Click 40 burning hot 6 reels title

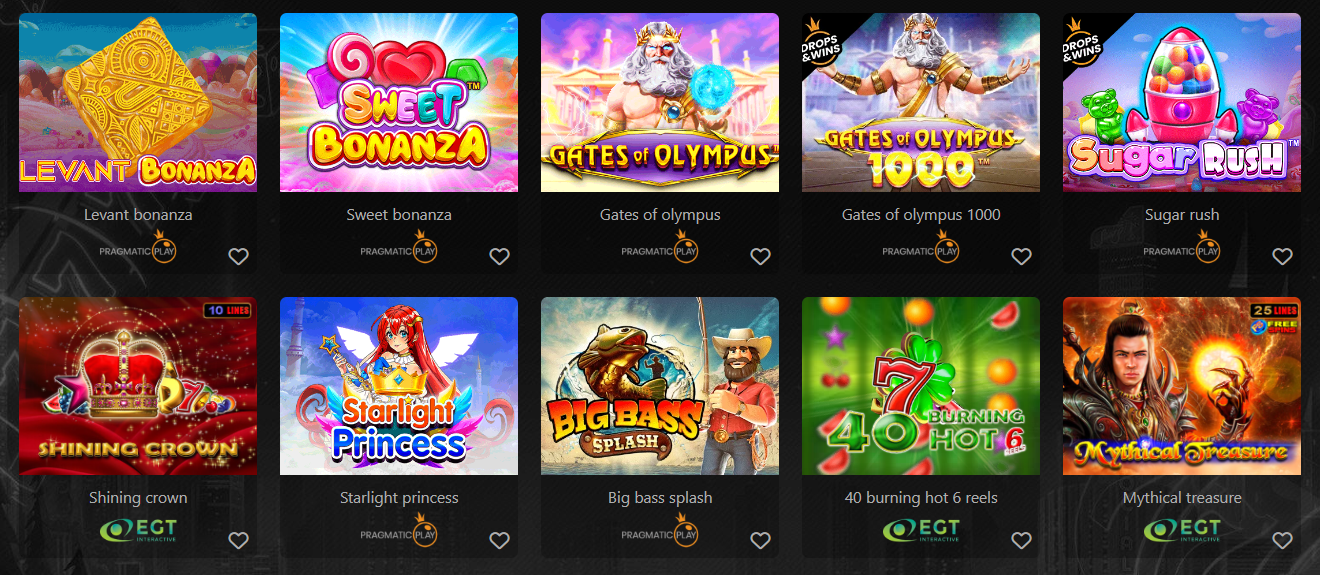(921, 498)
